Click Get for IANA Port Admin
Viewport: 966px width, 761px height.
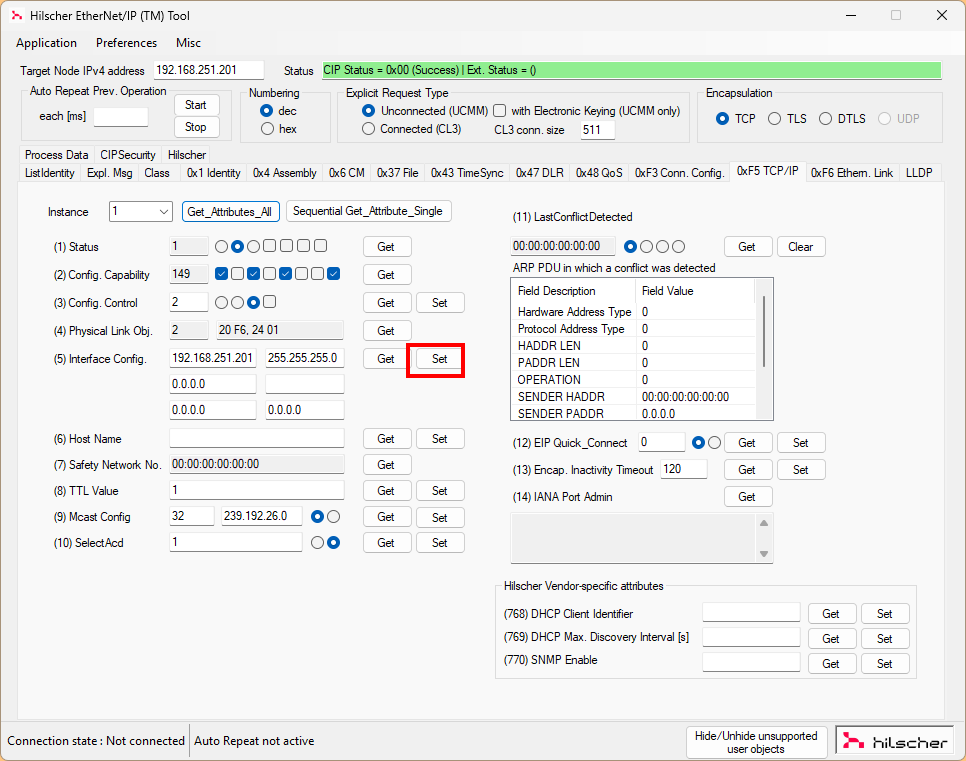(x=747, y=497)
